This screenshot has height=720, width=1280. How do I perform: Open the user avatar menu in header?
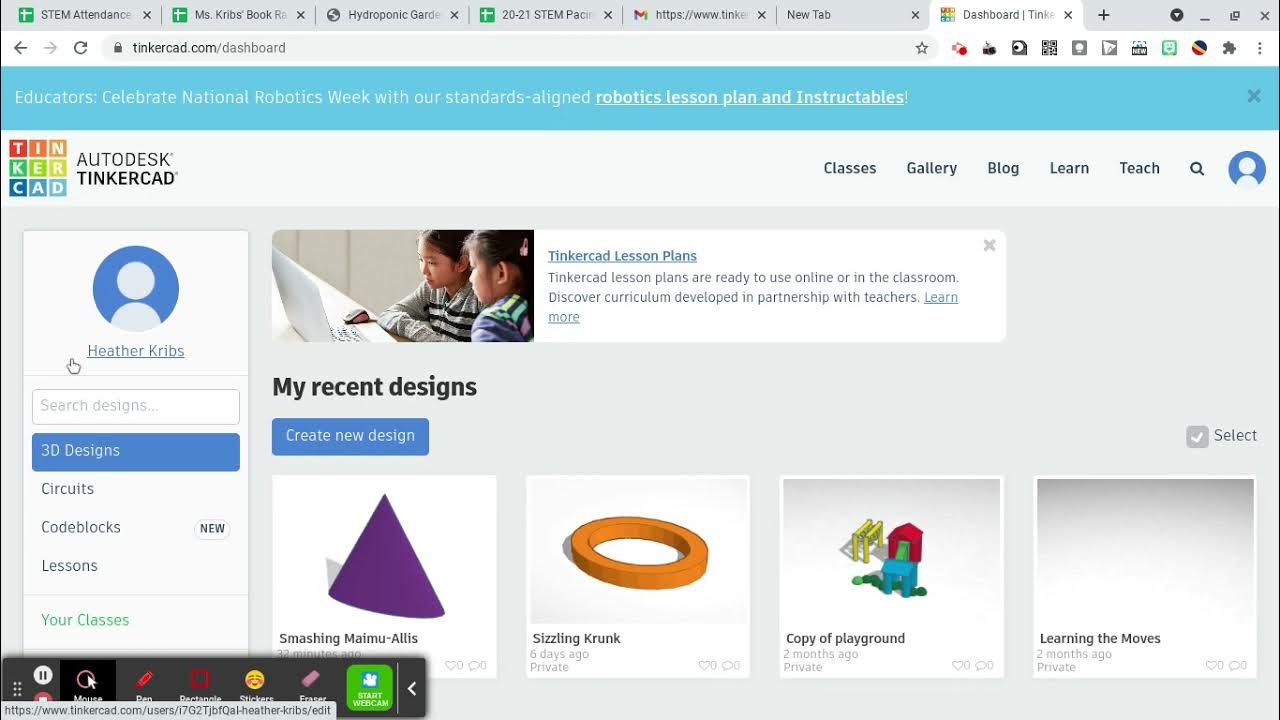point(1247,168)
